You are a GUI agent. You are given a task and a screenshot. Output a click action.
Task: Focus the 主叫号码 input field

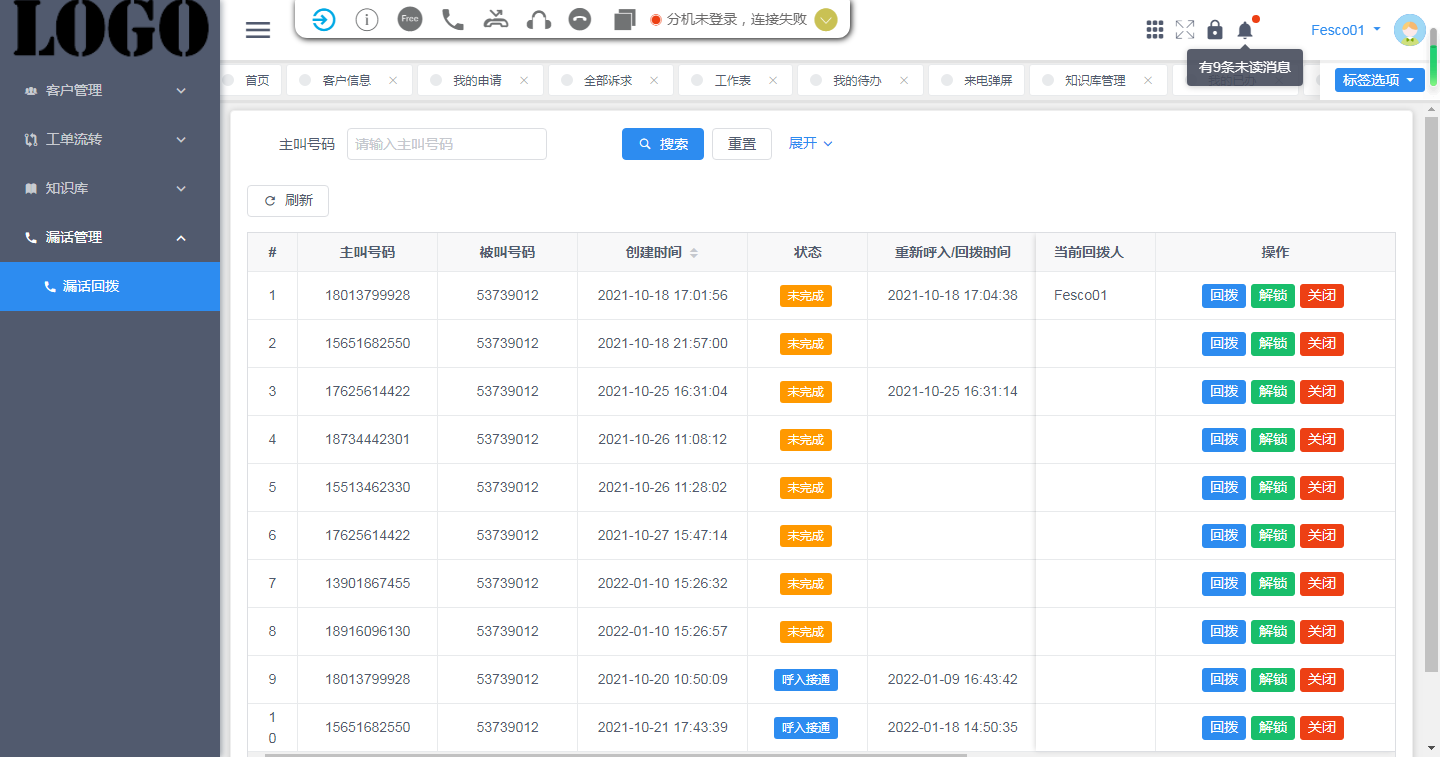pyautogui.click(x=447, y=144)
